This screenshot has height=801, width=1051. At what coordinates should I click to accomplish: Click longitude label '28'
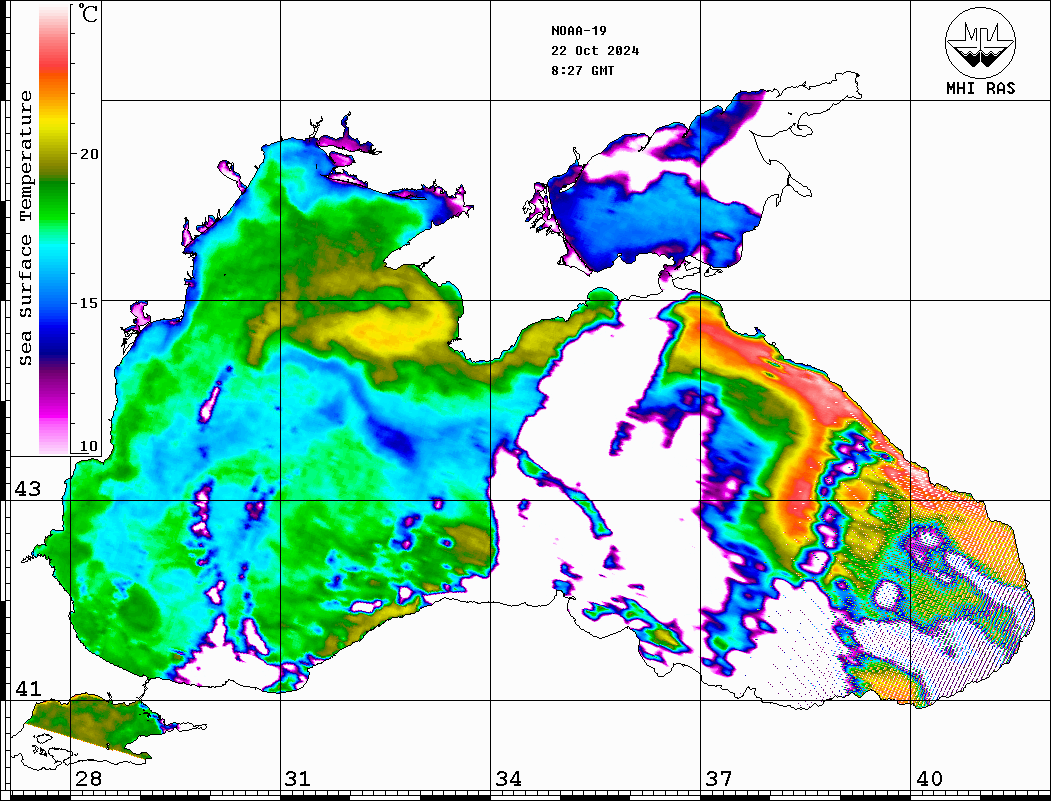tap(88, 779)
